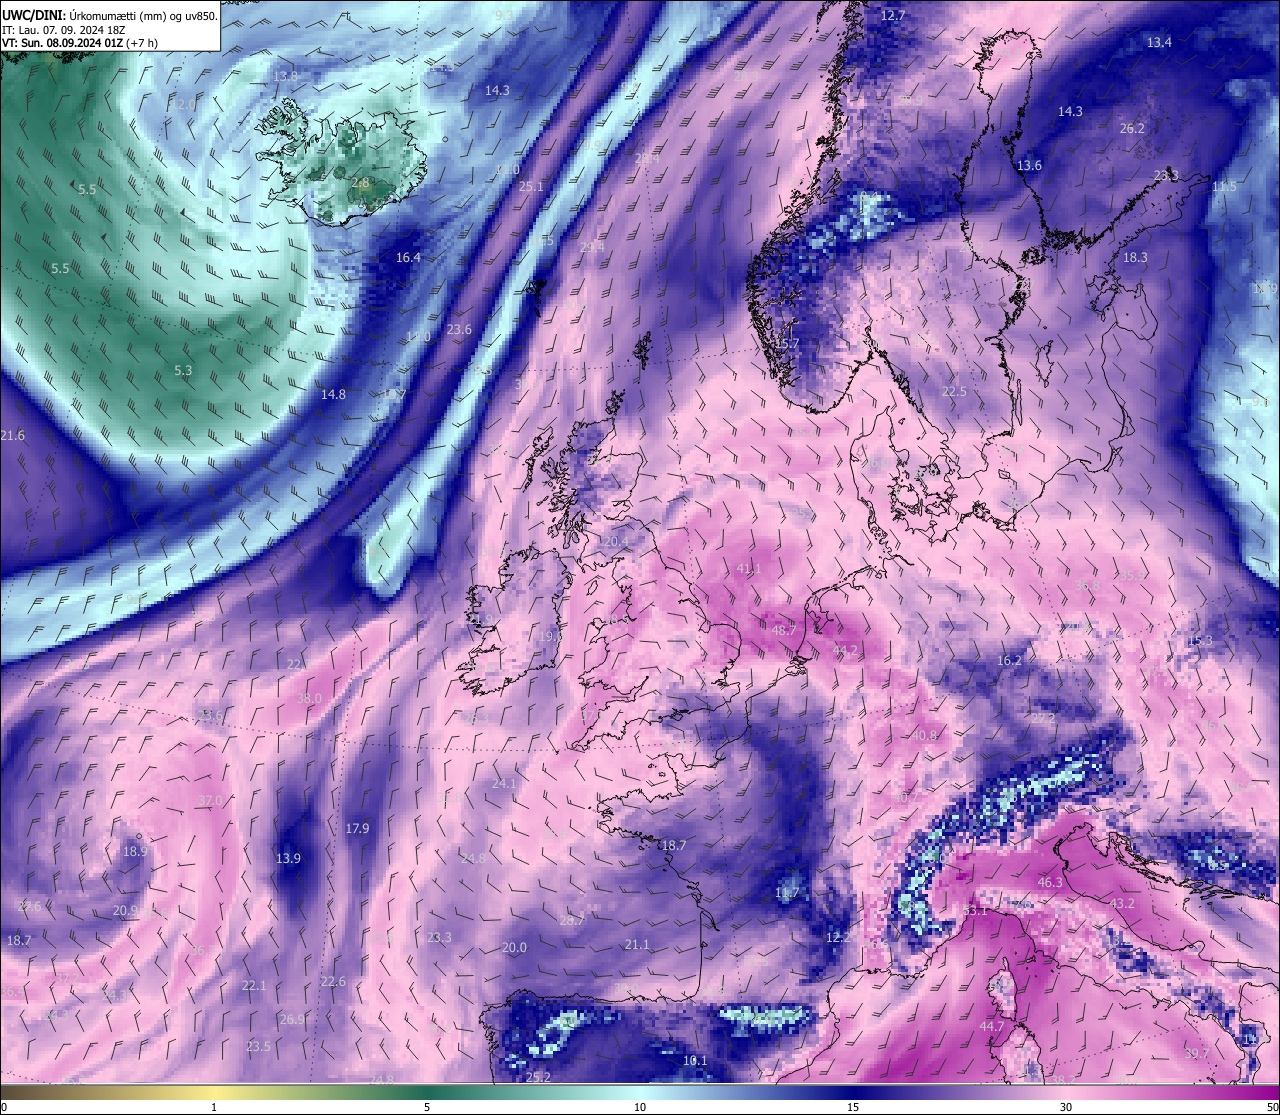The image size is (1280, 1115).
Task: Click the 26.2 value over Finland
Action: coord(1132,129)
